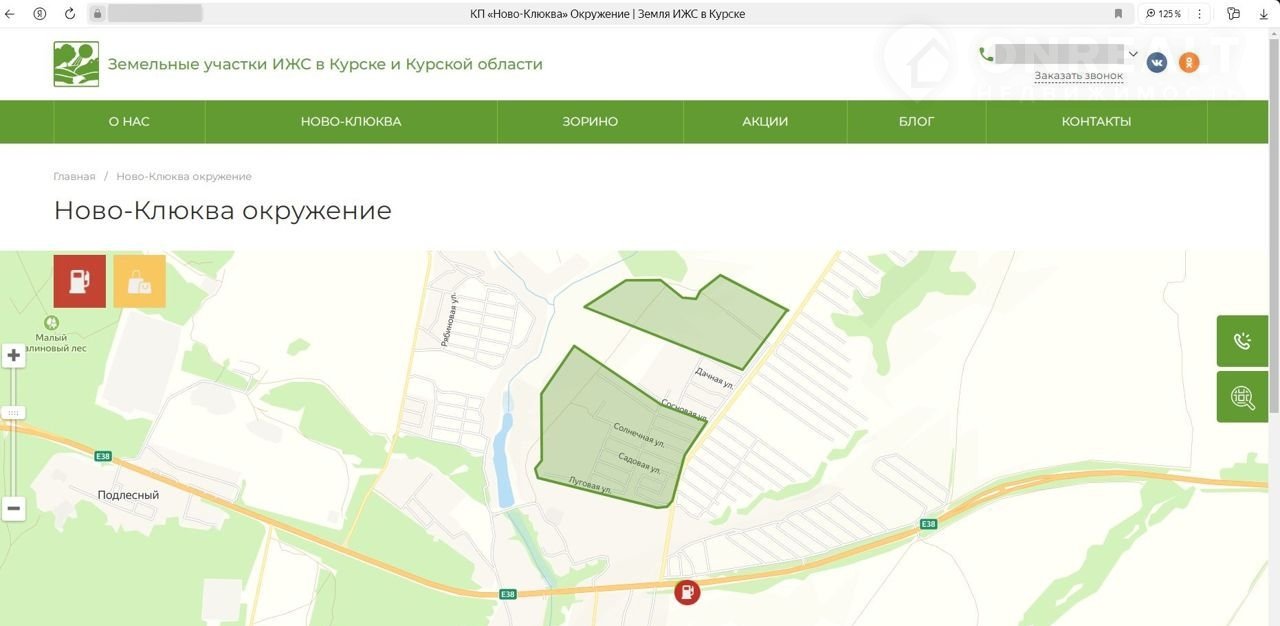Click the red gas station marker on map
The image size is (1280, 626).
(x=687, y=592)
